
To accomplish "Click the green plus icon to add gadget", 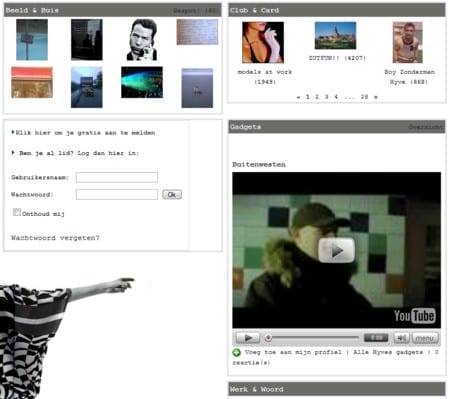I will tap(236, 352).
